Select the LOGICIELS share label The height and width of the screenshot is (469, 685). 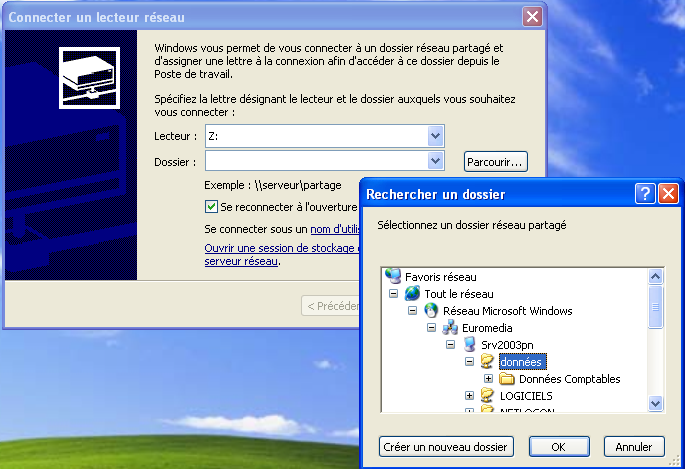pyautogui.click(x=526, y=396)
